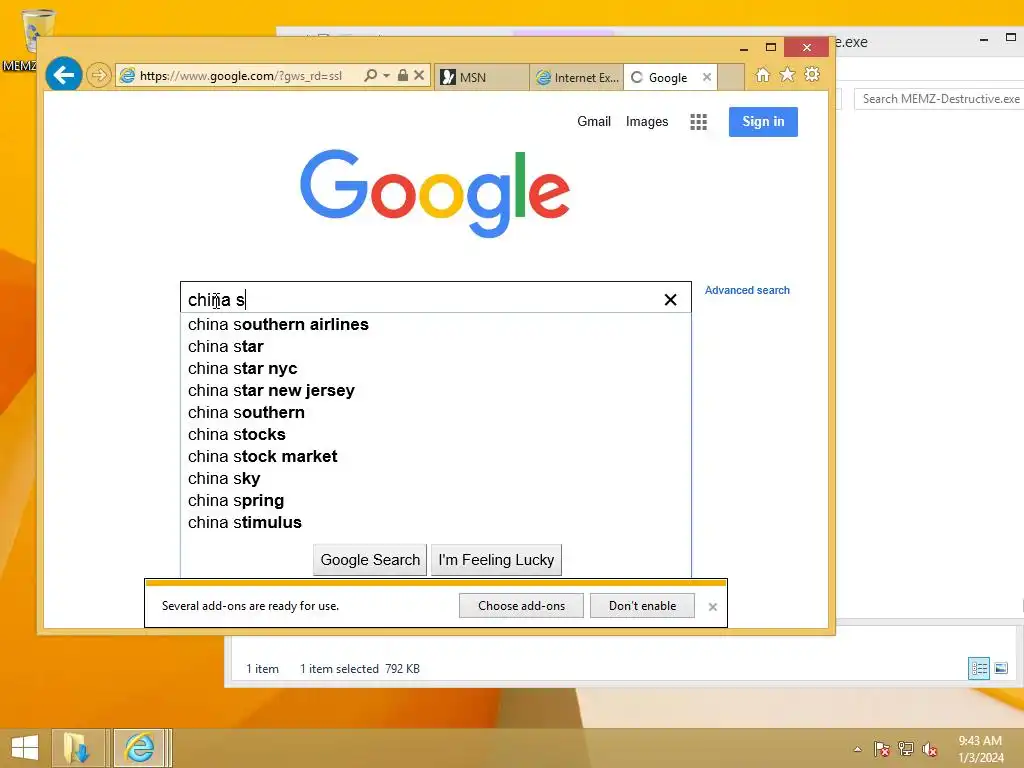Open the network tray icon
This screenshot has height=768, width=1024.
(906, 749)
